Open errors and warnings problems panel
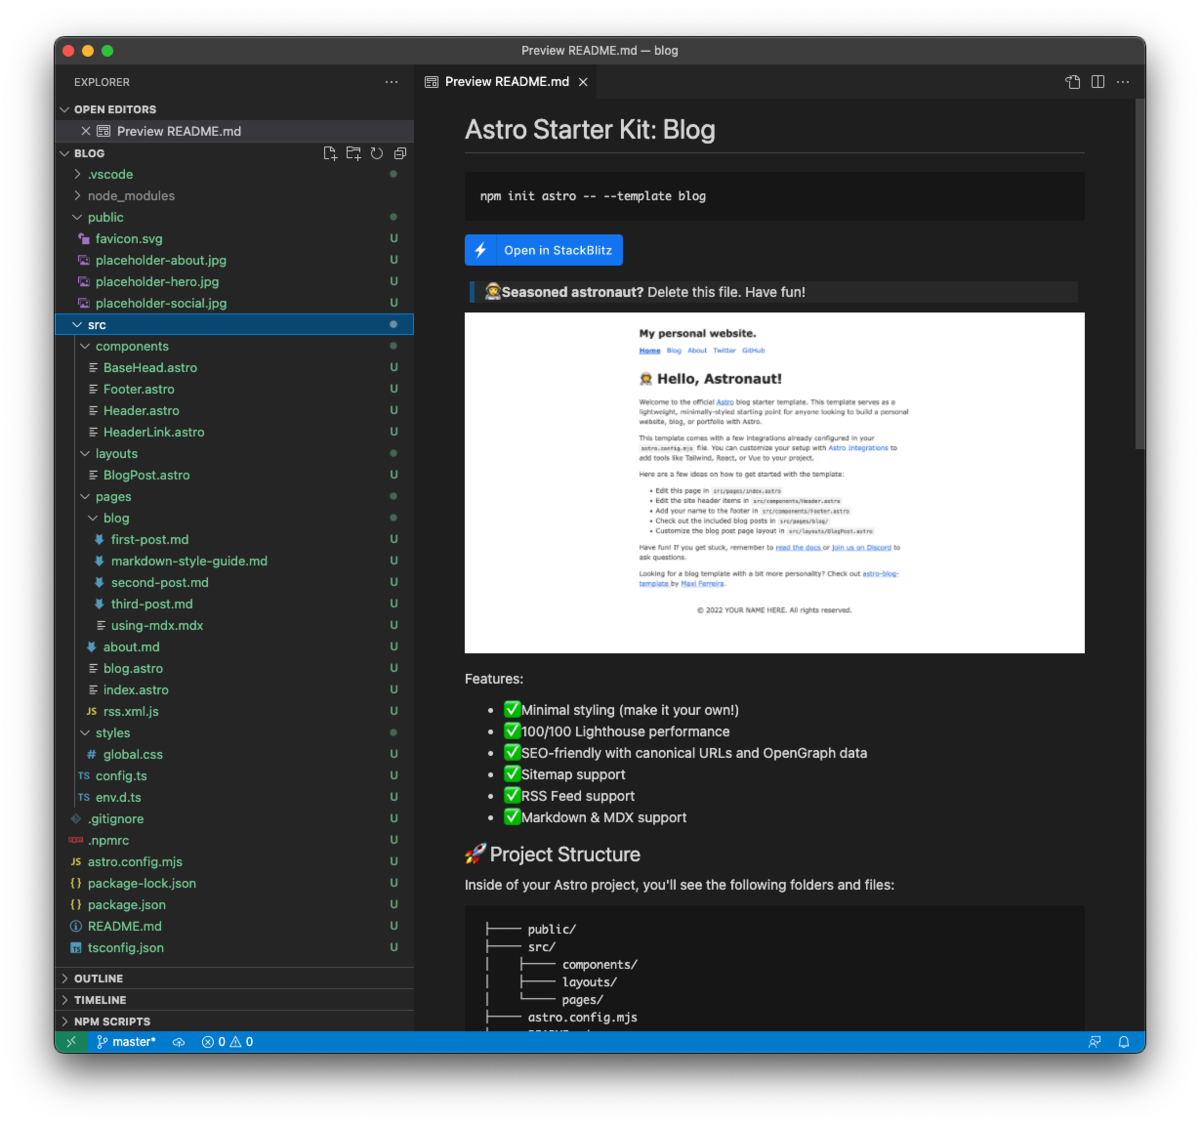The image size is (1200, 1125). 227,1042
